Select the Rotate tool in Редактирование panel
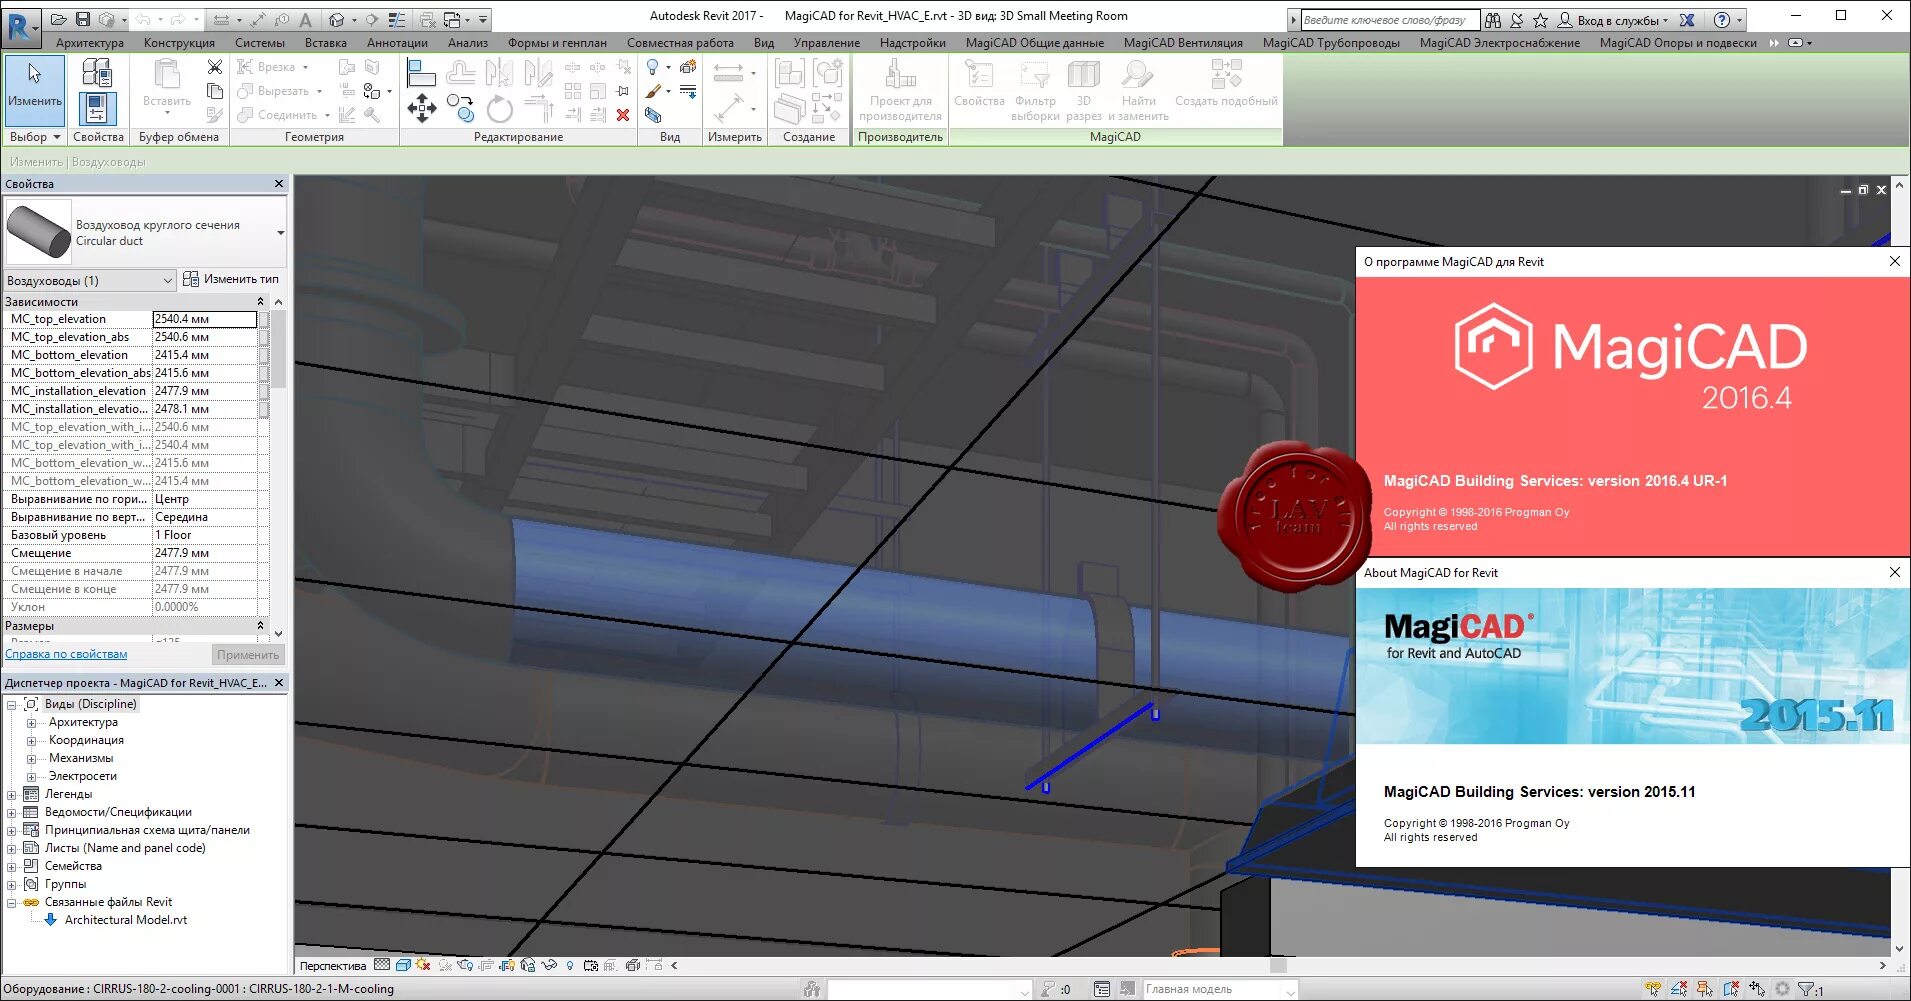 [500, 108]
